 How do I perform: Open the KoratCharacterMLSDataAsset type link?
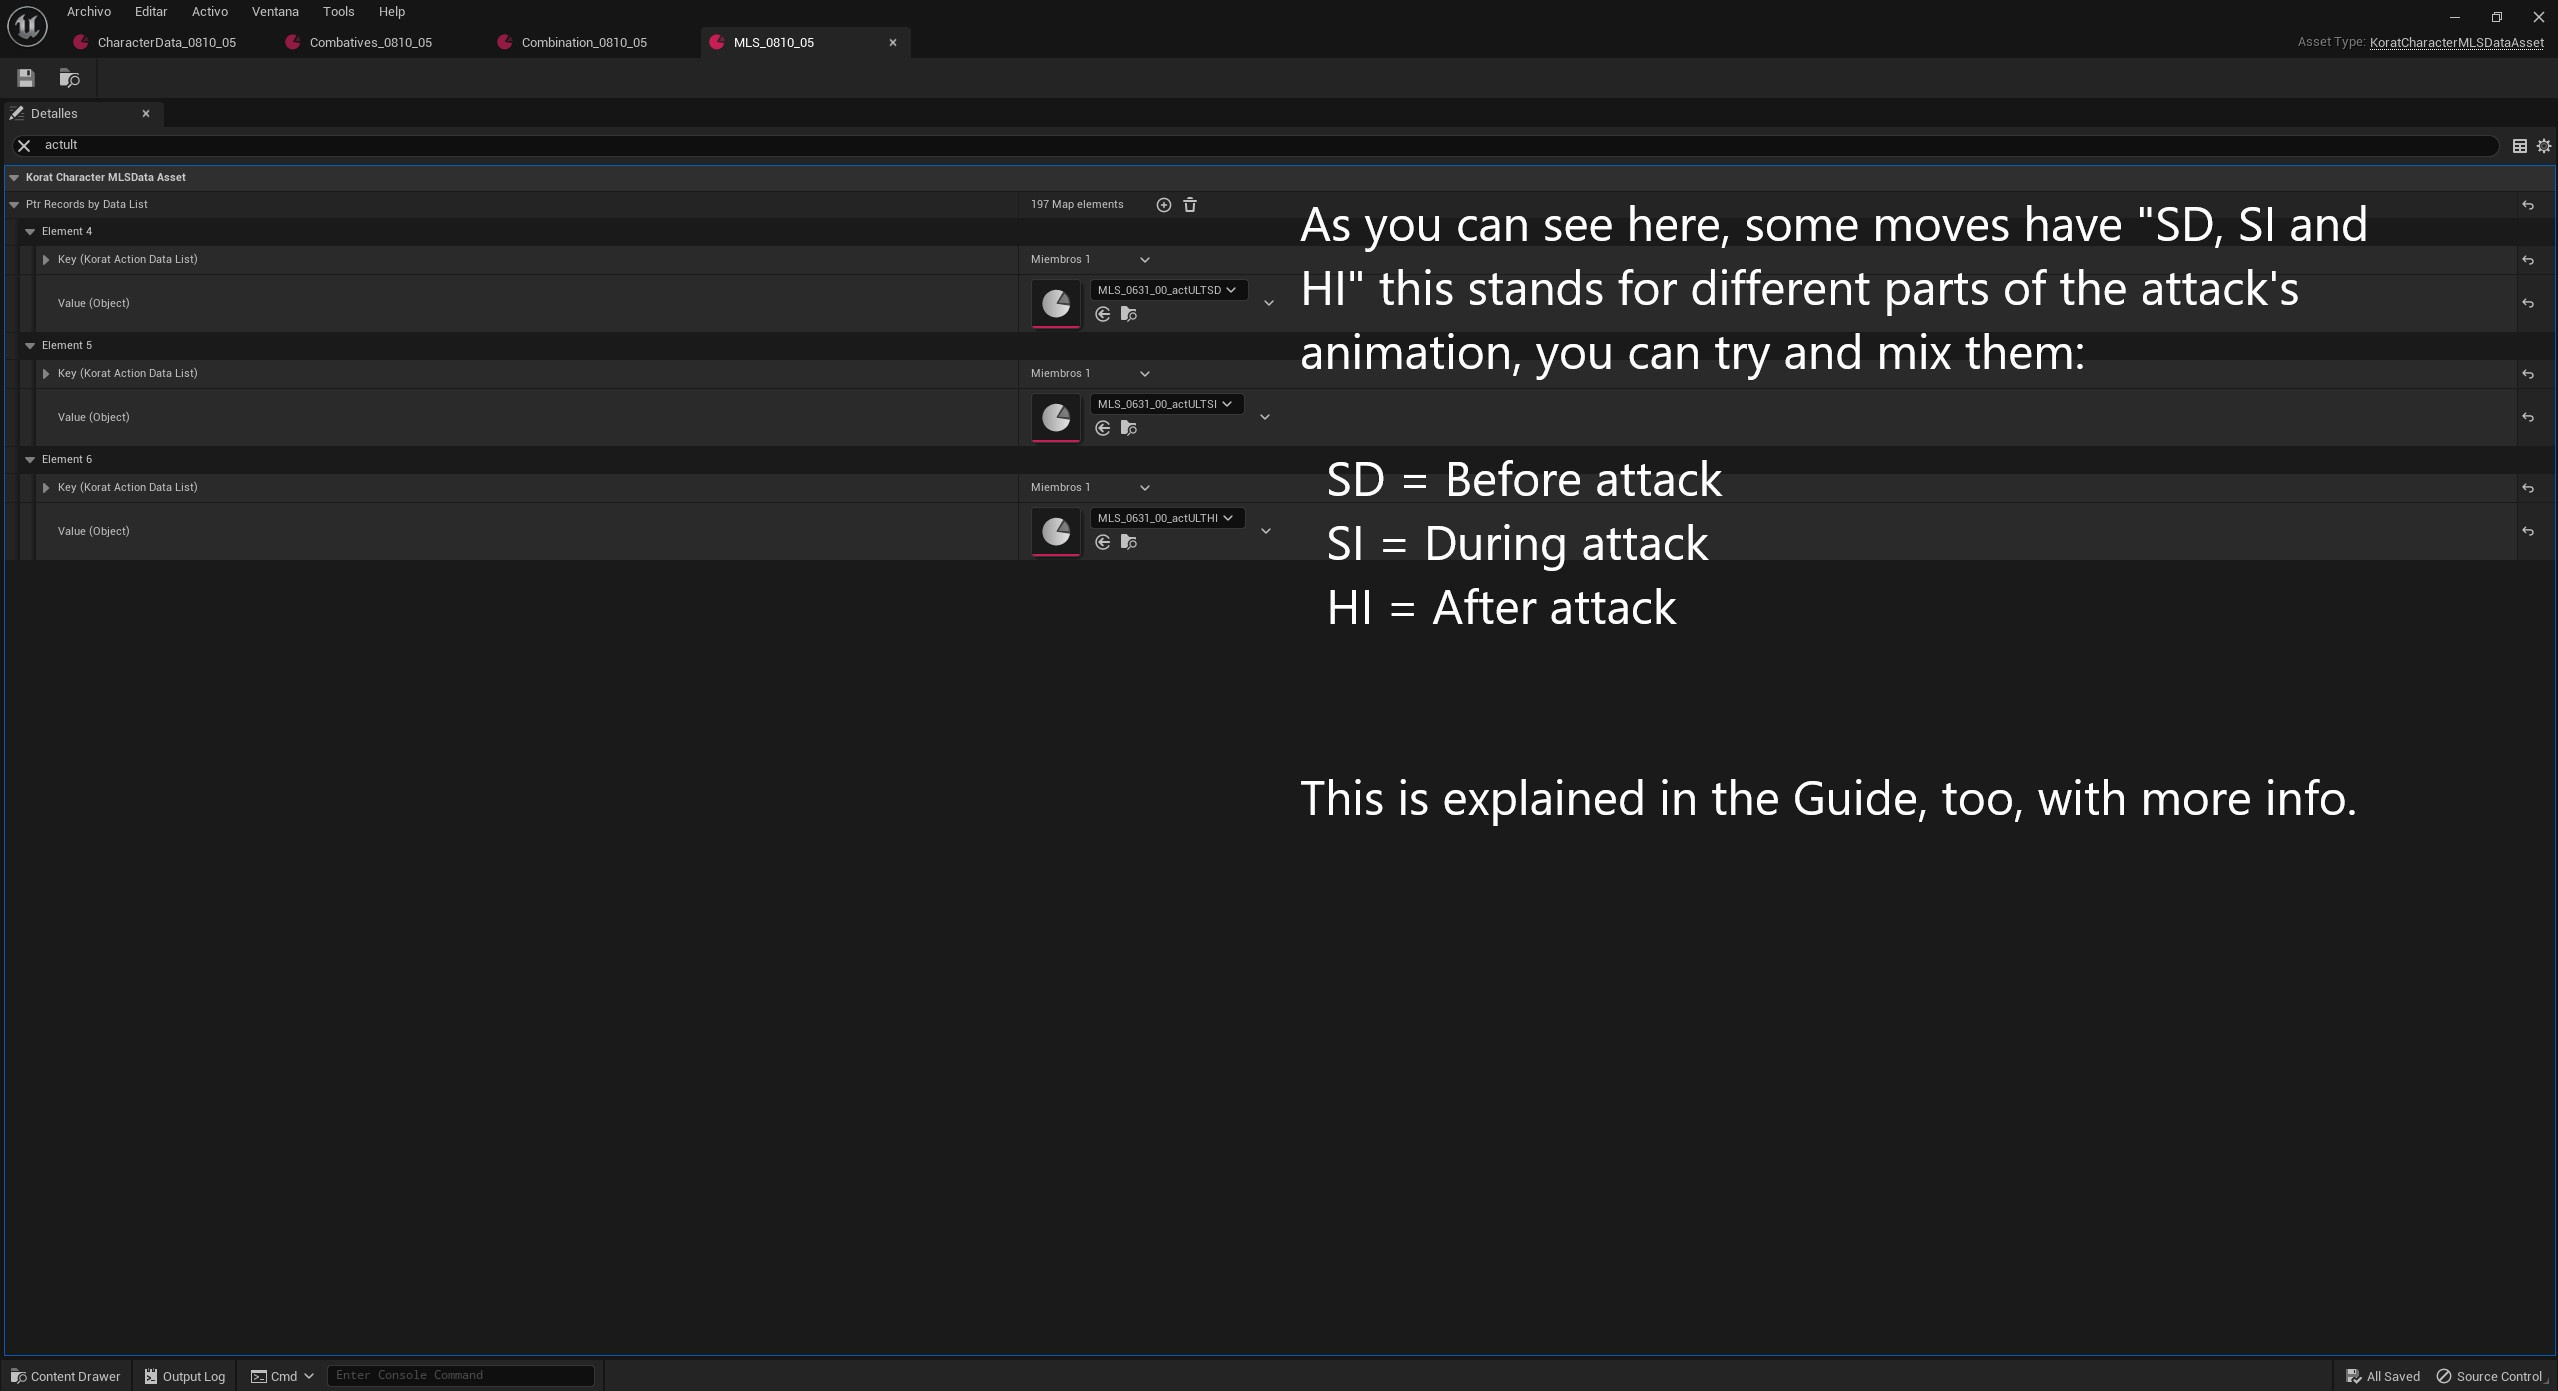coord(2456,42)
